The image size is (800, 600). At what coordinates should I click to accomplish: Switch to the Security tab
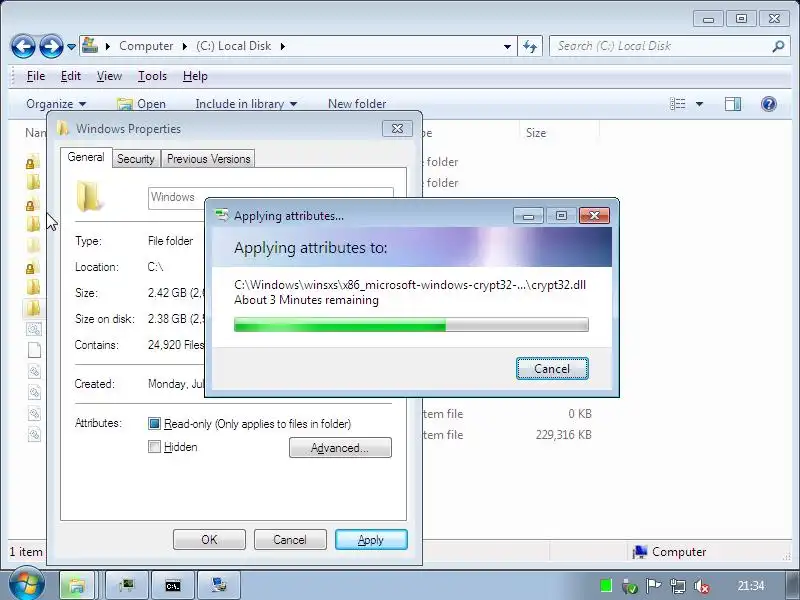tap(135, 159)
